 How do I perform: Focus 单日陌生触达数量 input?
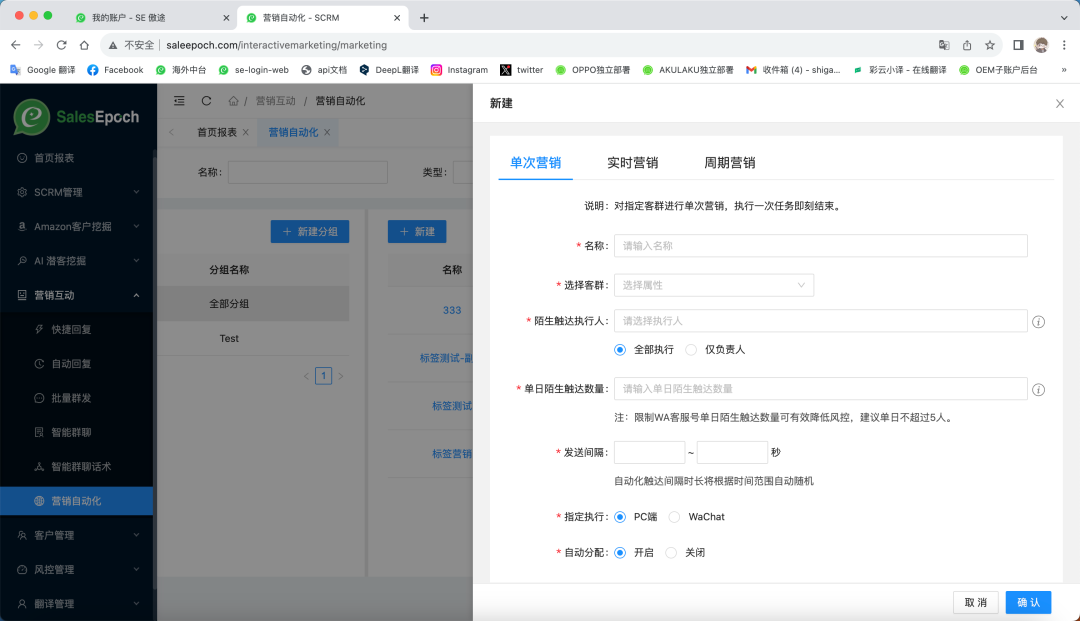coord(821,389)
